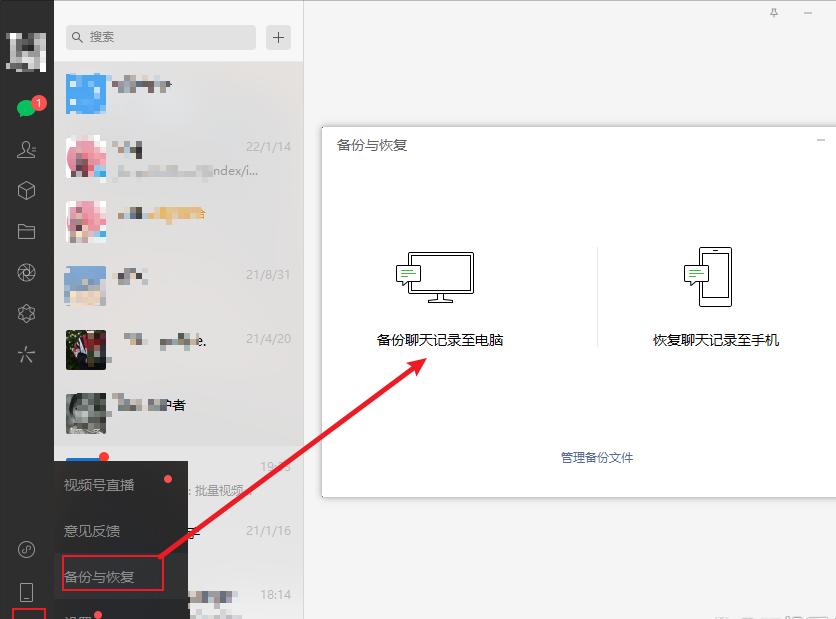Open the Mini Programs panel icon
The width and height of the screenshot is (836, 619).
coord(27,312)
